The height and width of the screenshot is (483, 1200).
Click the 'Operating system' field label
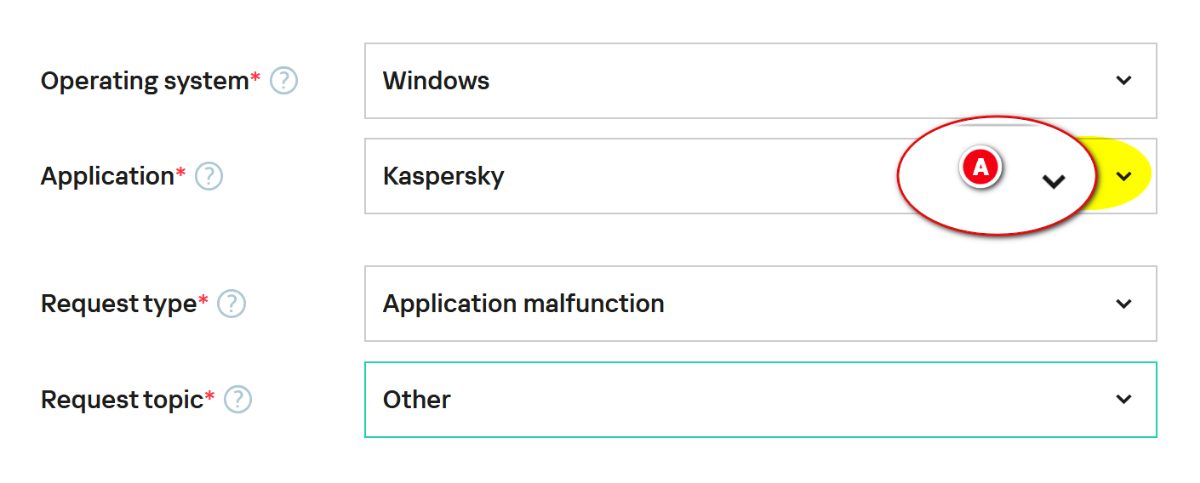click(x=145, y=81)
